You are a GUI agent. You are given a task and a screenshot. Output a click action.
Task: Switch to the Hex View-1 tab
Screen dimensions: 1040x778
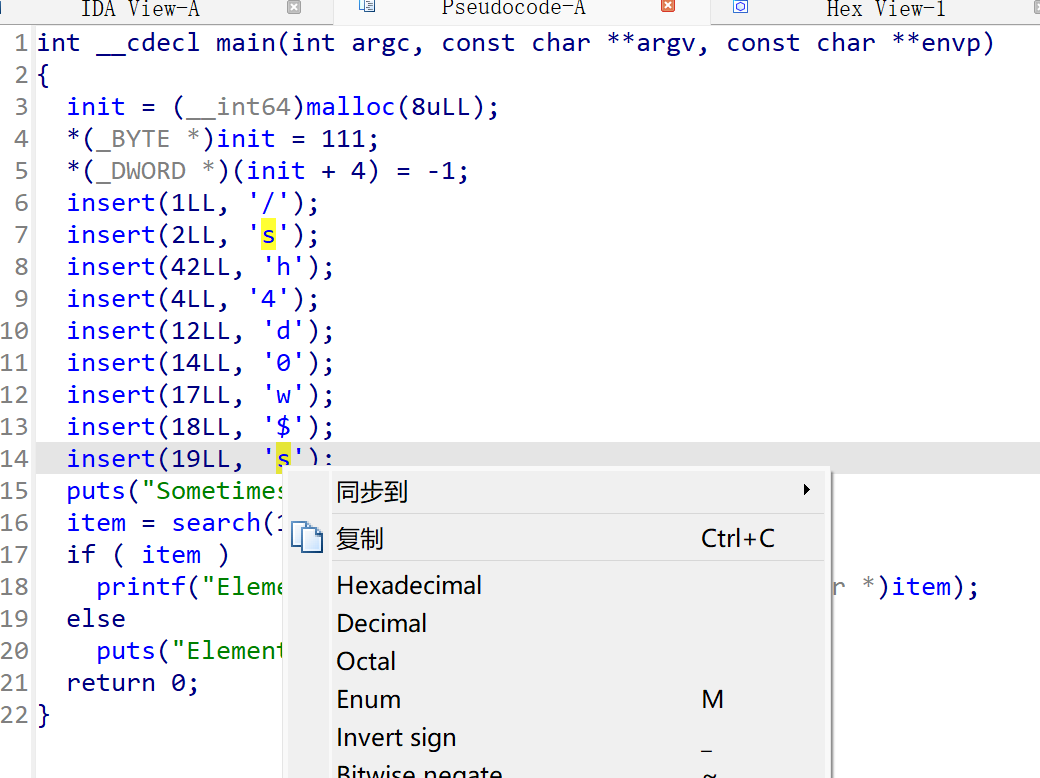click(885, 9)
